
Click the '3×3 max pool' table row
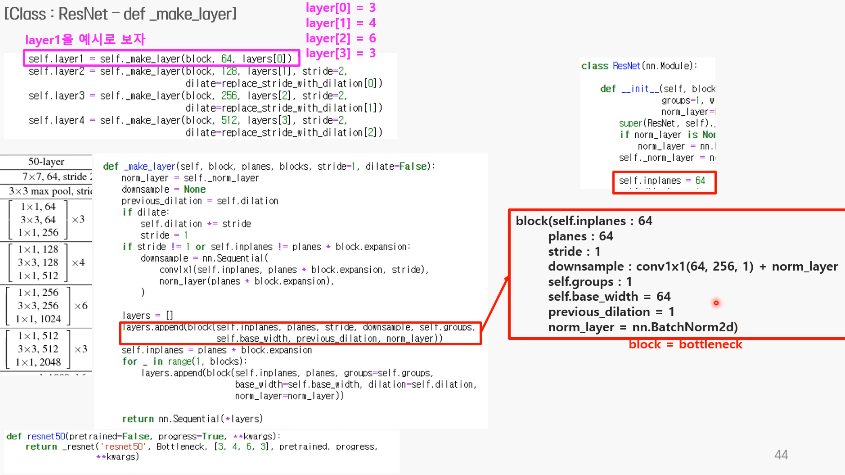tap(51, 191)
